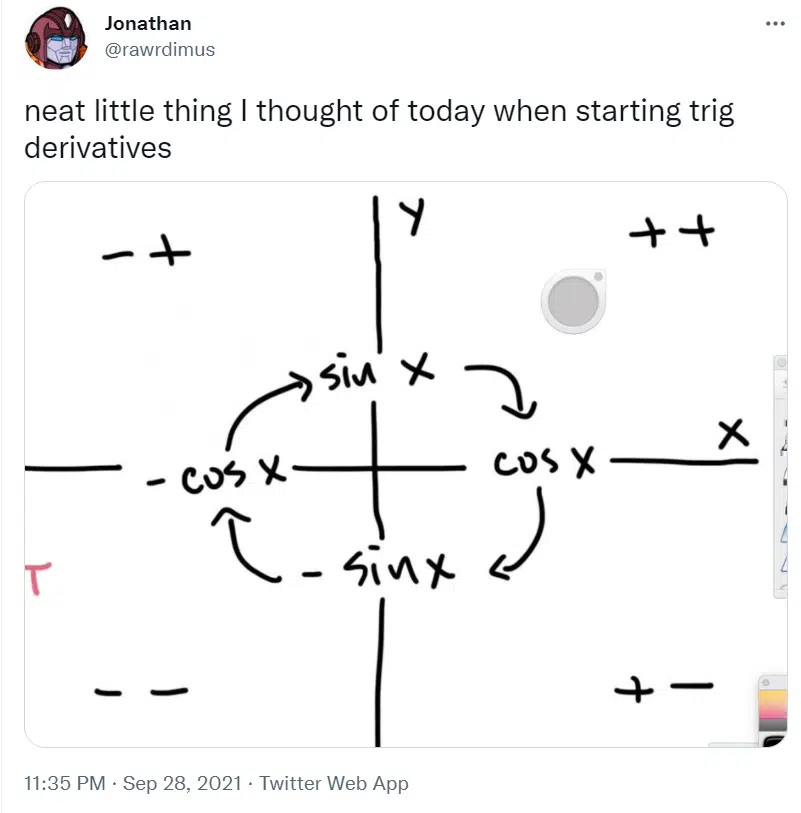
Task: Select the black swatch in the corner
Action: 775,740
